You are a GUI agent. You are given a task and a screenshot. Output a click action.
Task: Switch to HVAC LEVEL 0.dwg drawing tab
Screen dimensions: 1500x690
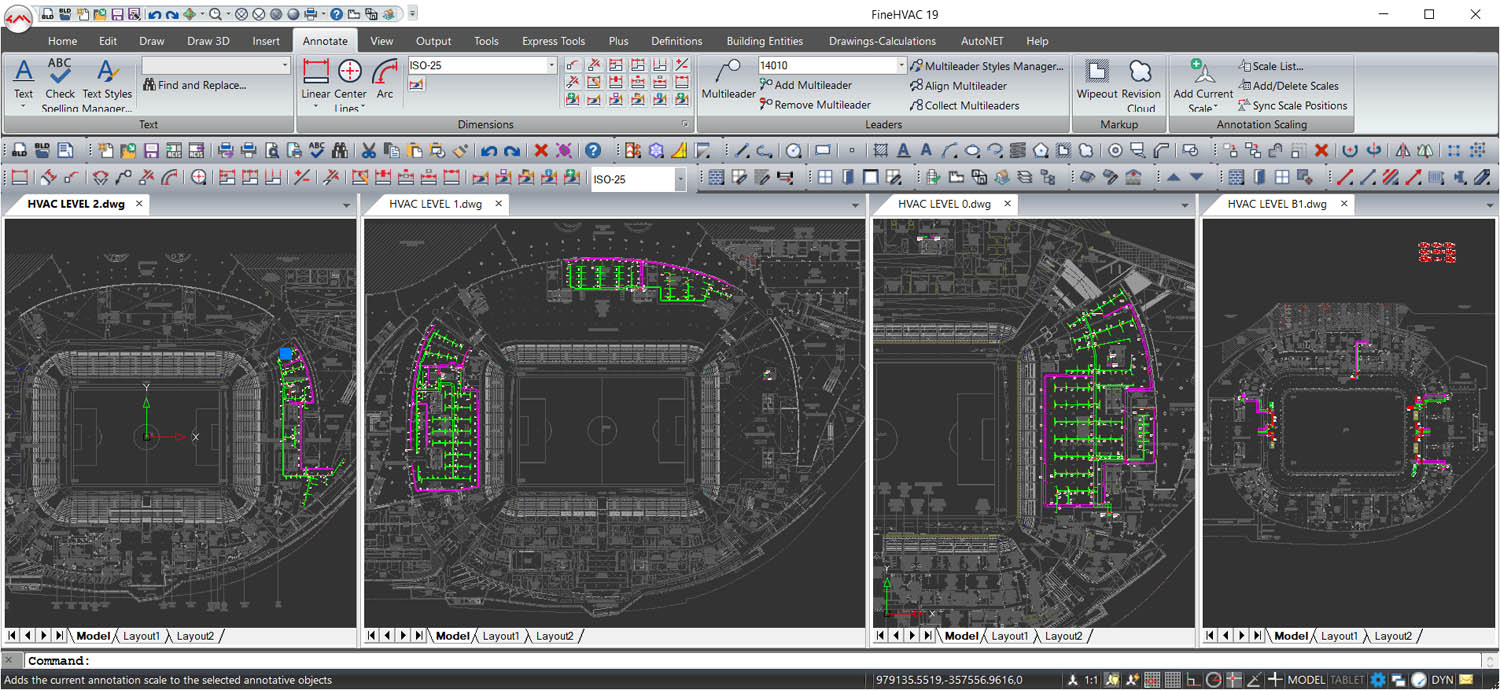click(x=943, y=204)
